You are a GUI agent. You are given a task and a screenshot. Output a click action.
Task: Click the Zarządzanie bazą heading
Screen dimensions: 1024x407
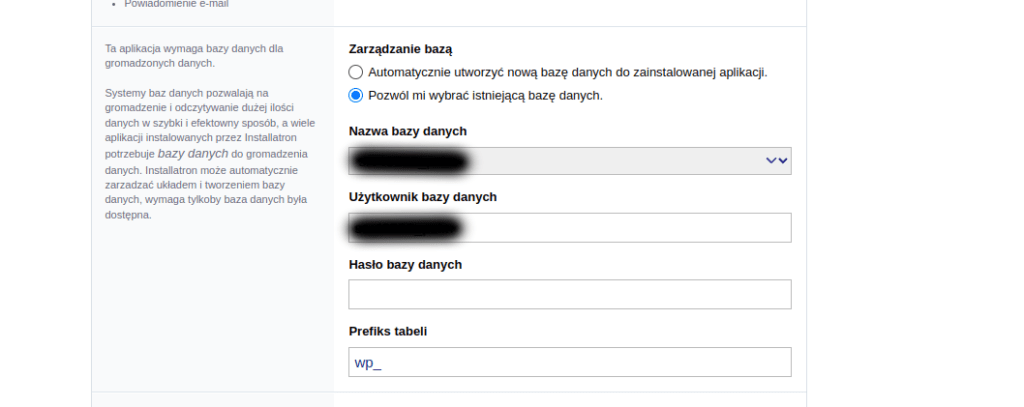400,49
